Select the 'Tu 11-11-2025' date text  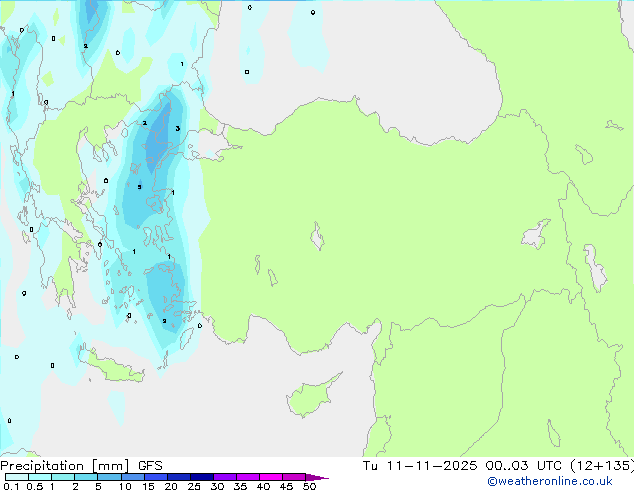[x=420, y=466]
